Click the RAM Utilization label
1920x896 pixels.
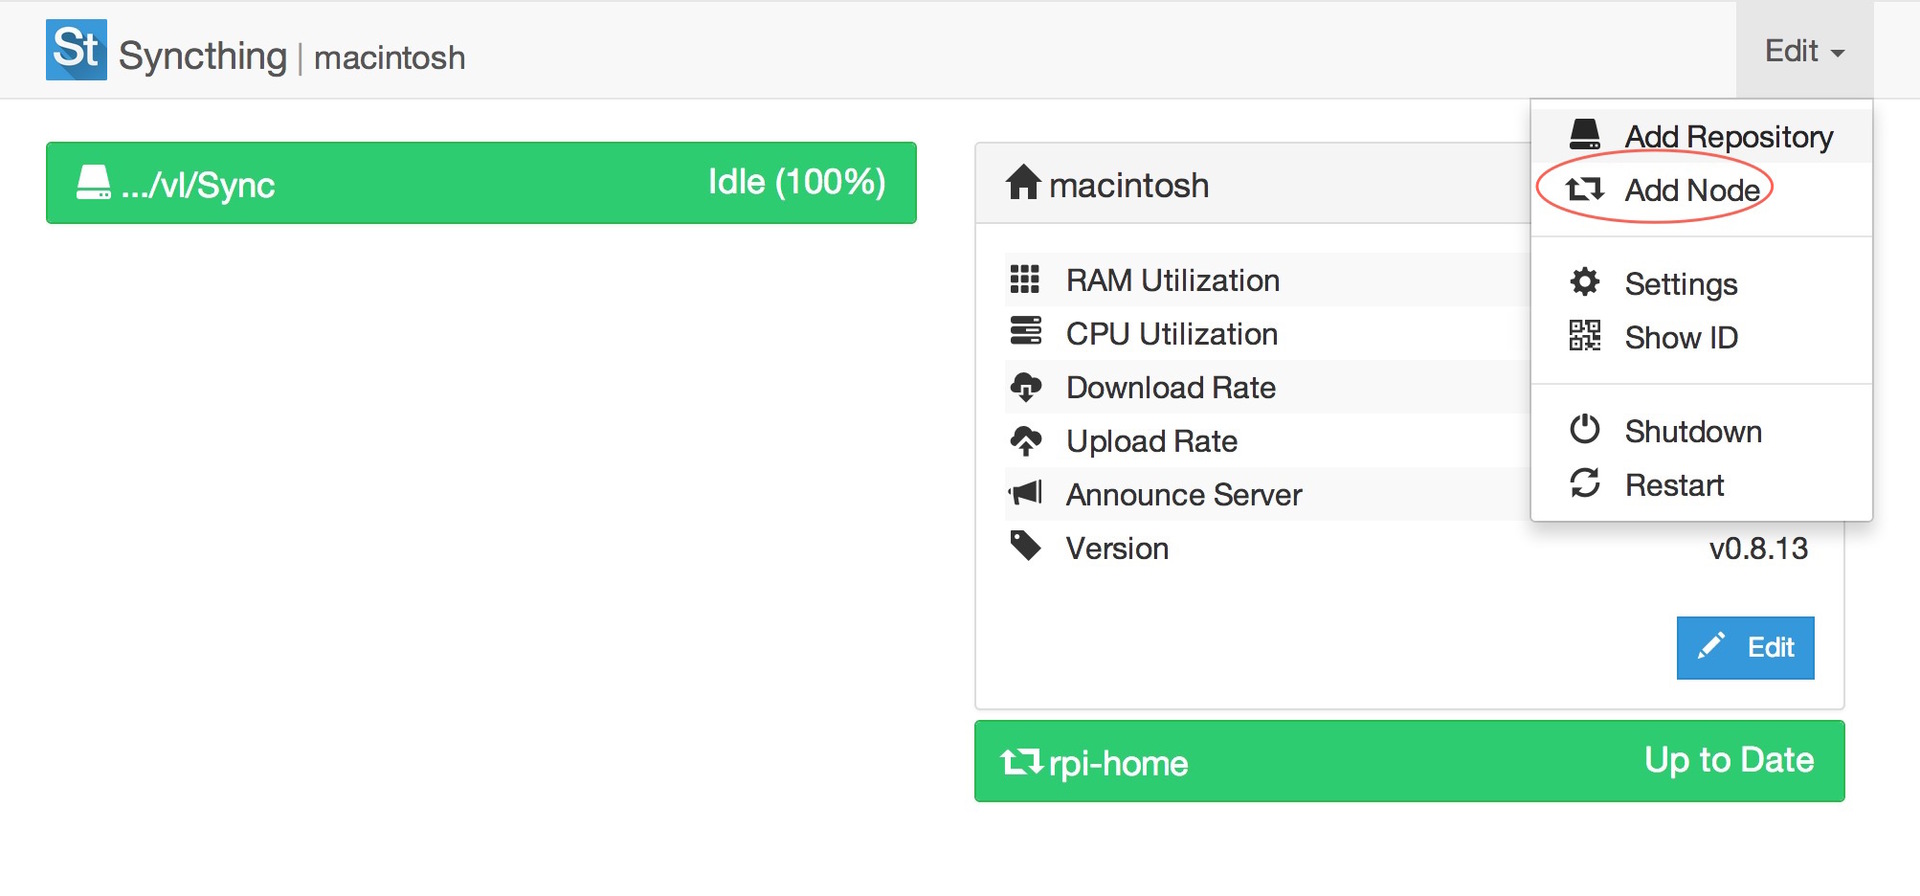[x=1173, y=281]
